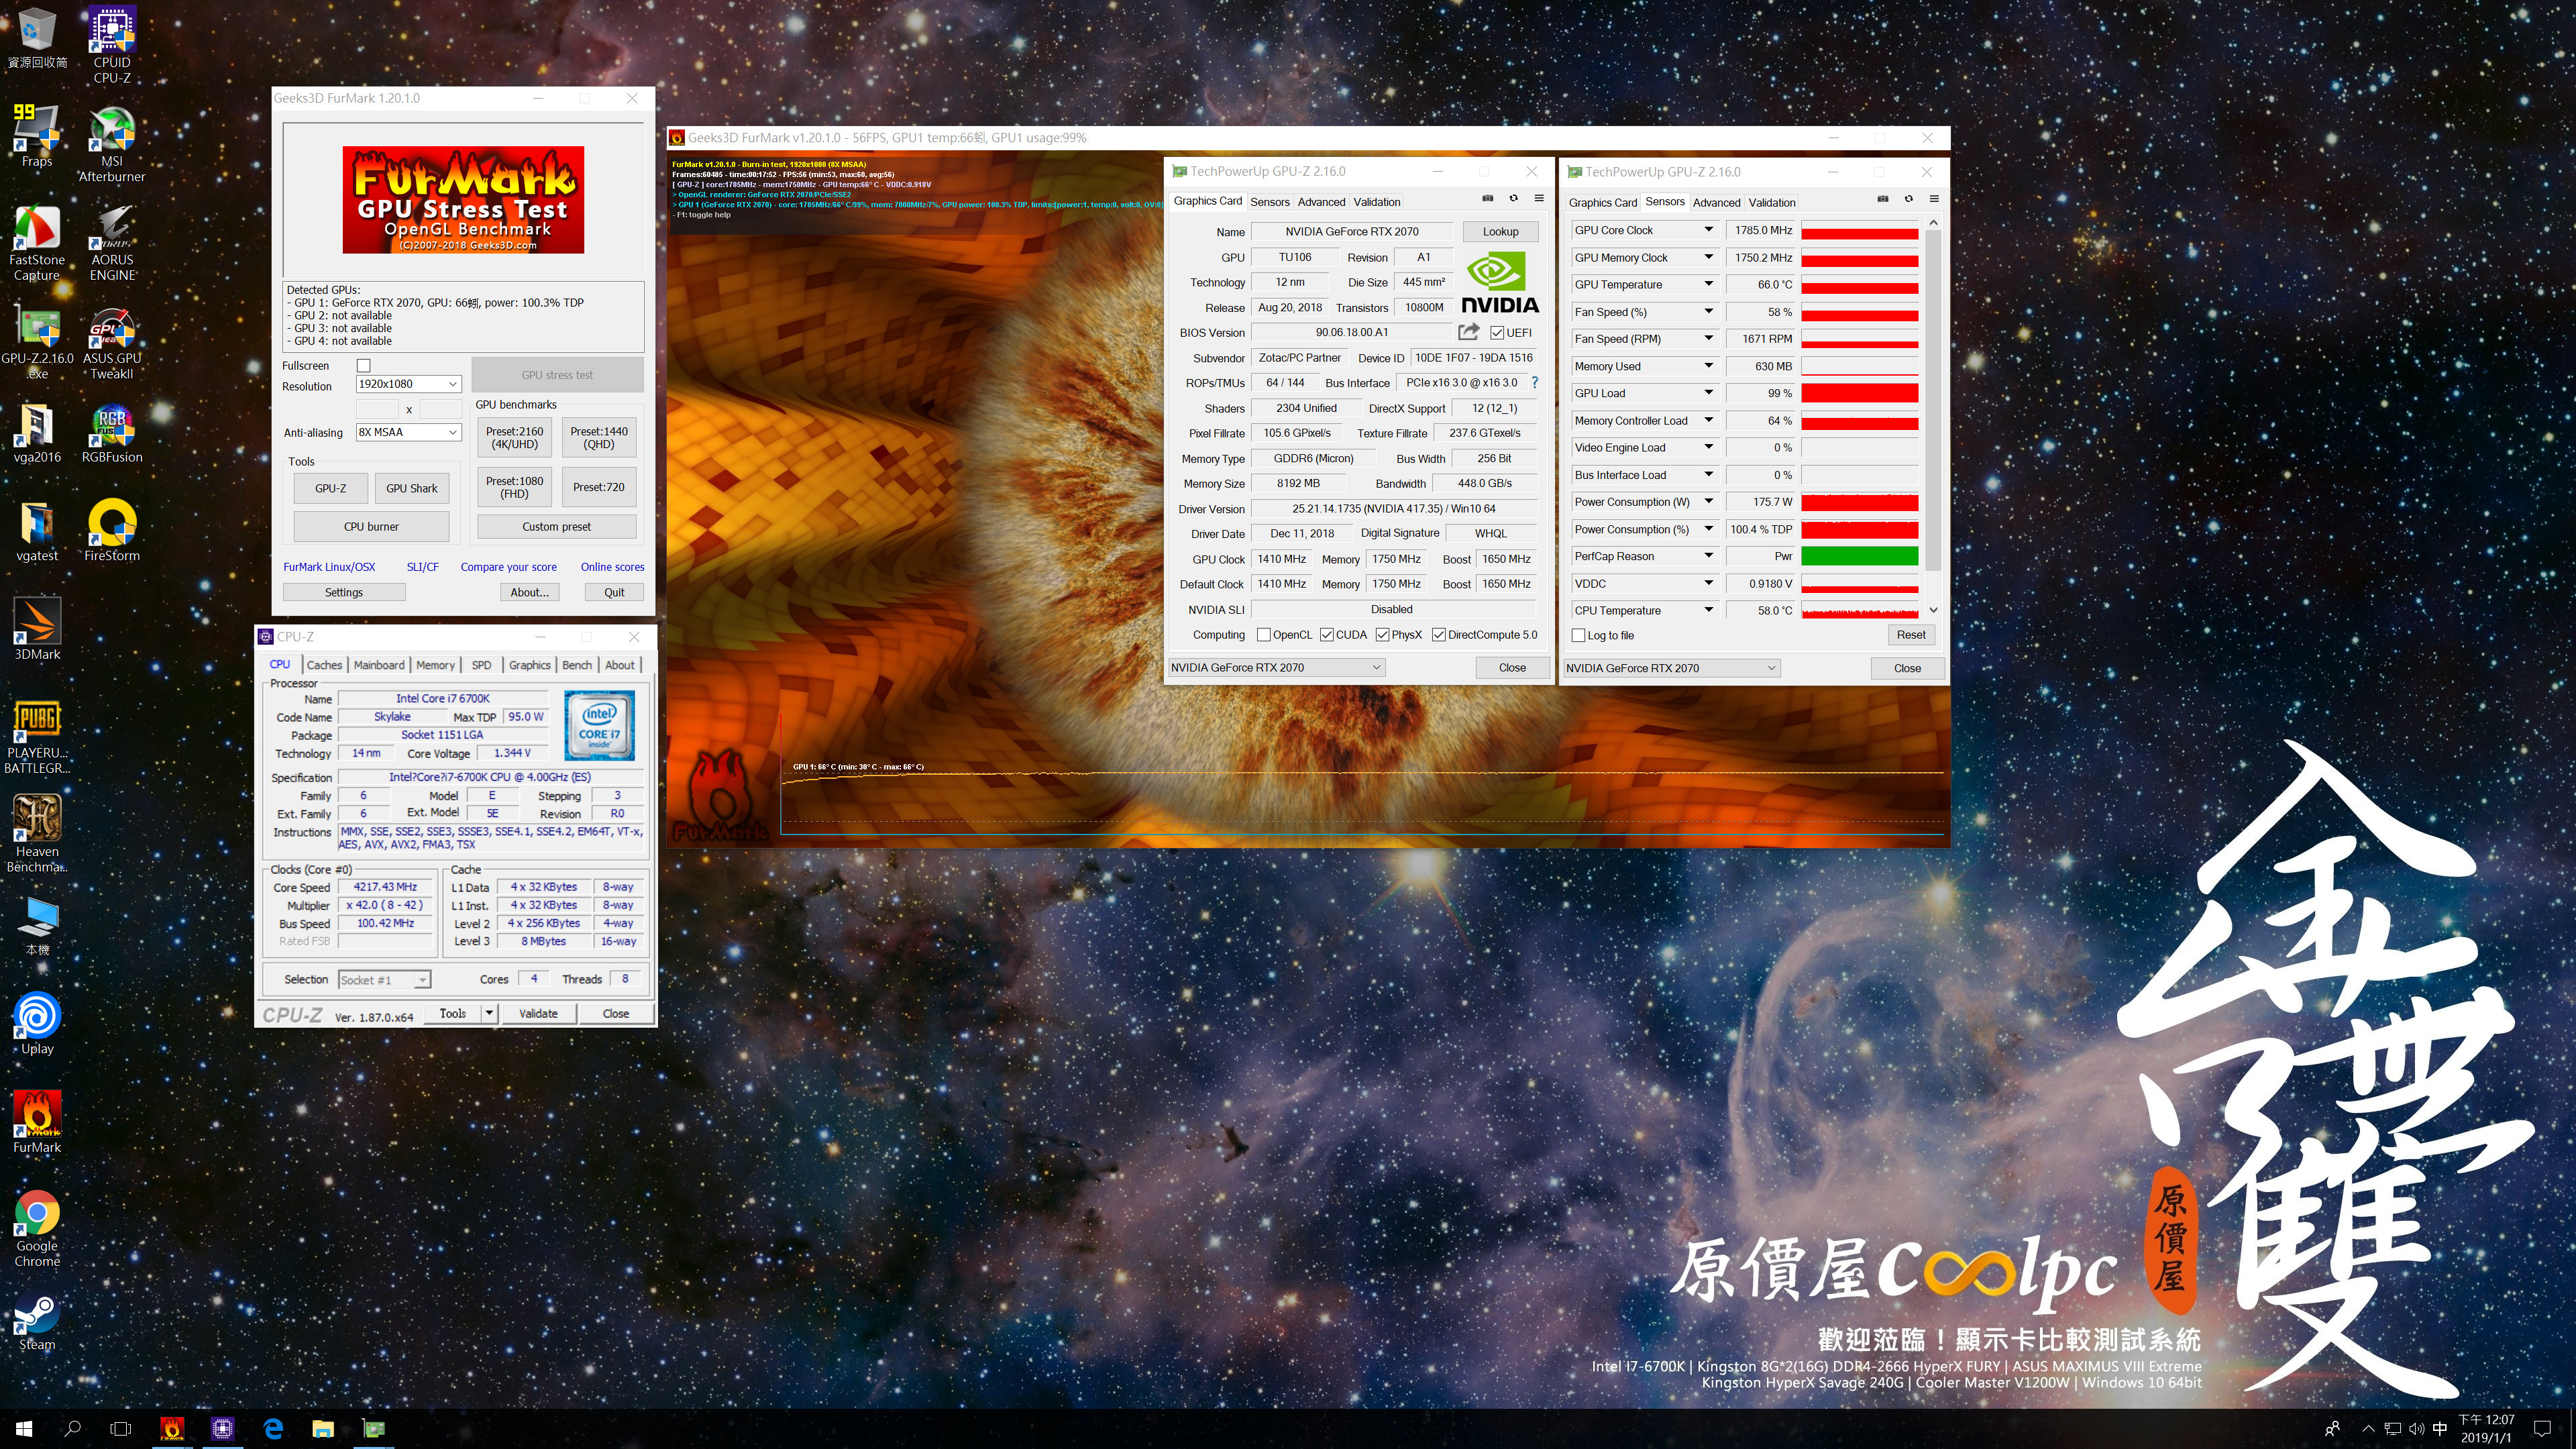Image resolution: width=2576 pixels, height=1449 pixels.
Task: Open FireStorm desktop icon
Action: click(x=112, y=531)
